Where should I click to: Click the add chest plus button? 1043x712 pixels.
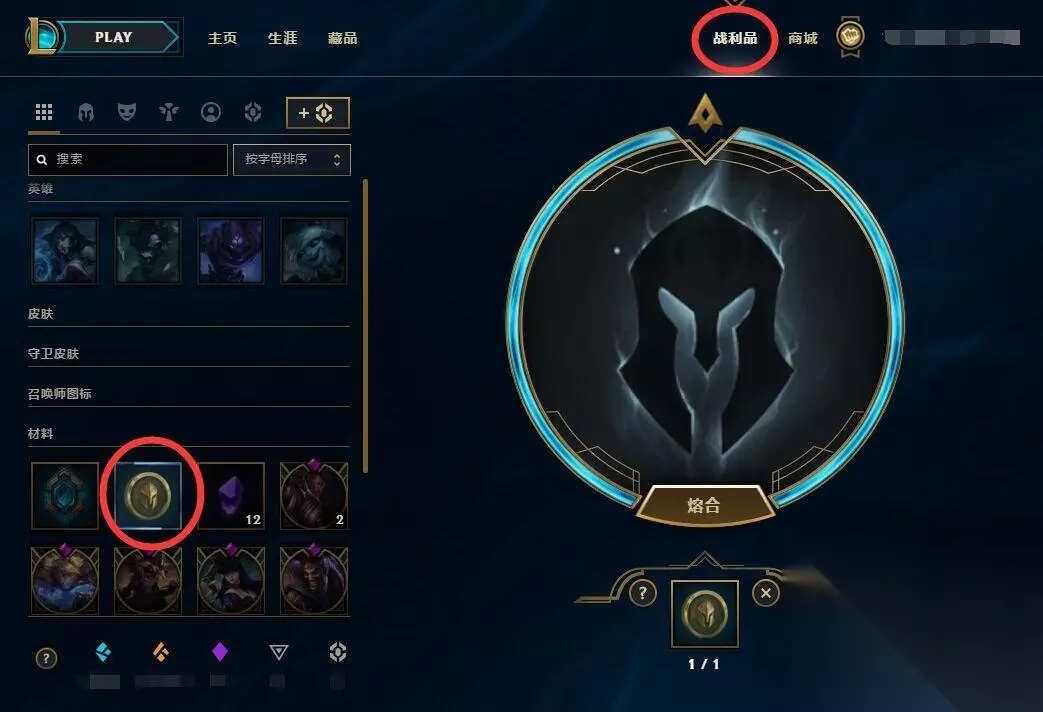pos(318,113)
